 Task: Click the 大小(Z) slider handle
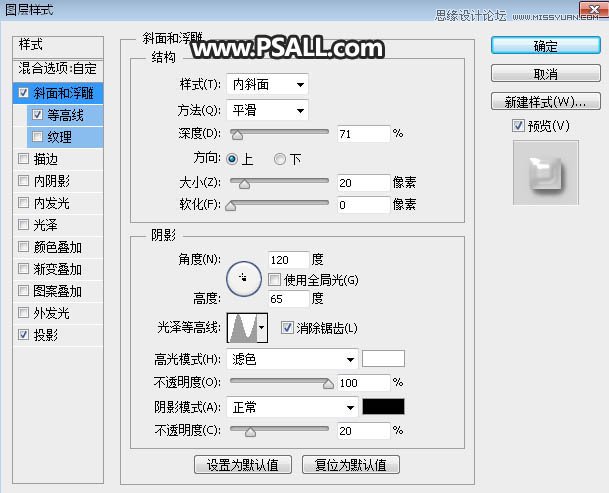(244, 184)
